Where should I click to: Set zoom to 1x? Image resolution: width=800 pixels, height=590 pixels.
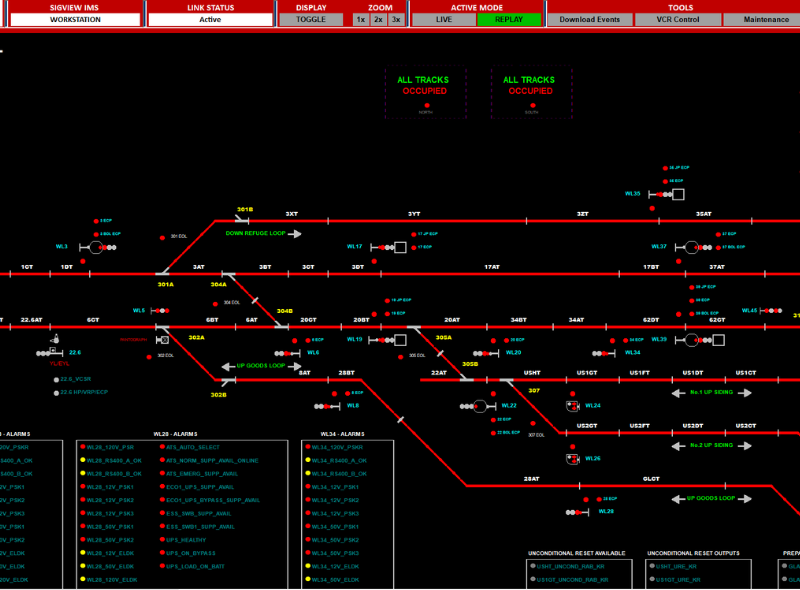(x=361, y=19)
